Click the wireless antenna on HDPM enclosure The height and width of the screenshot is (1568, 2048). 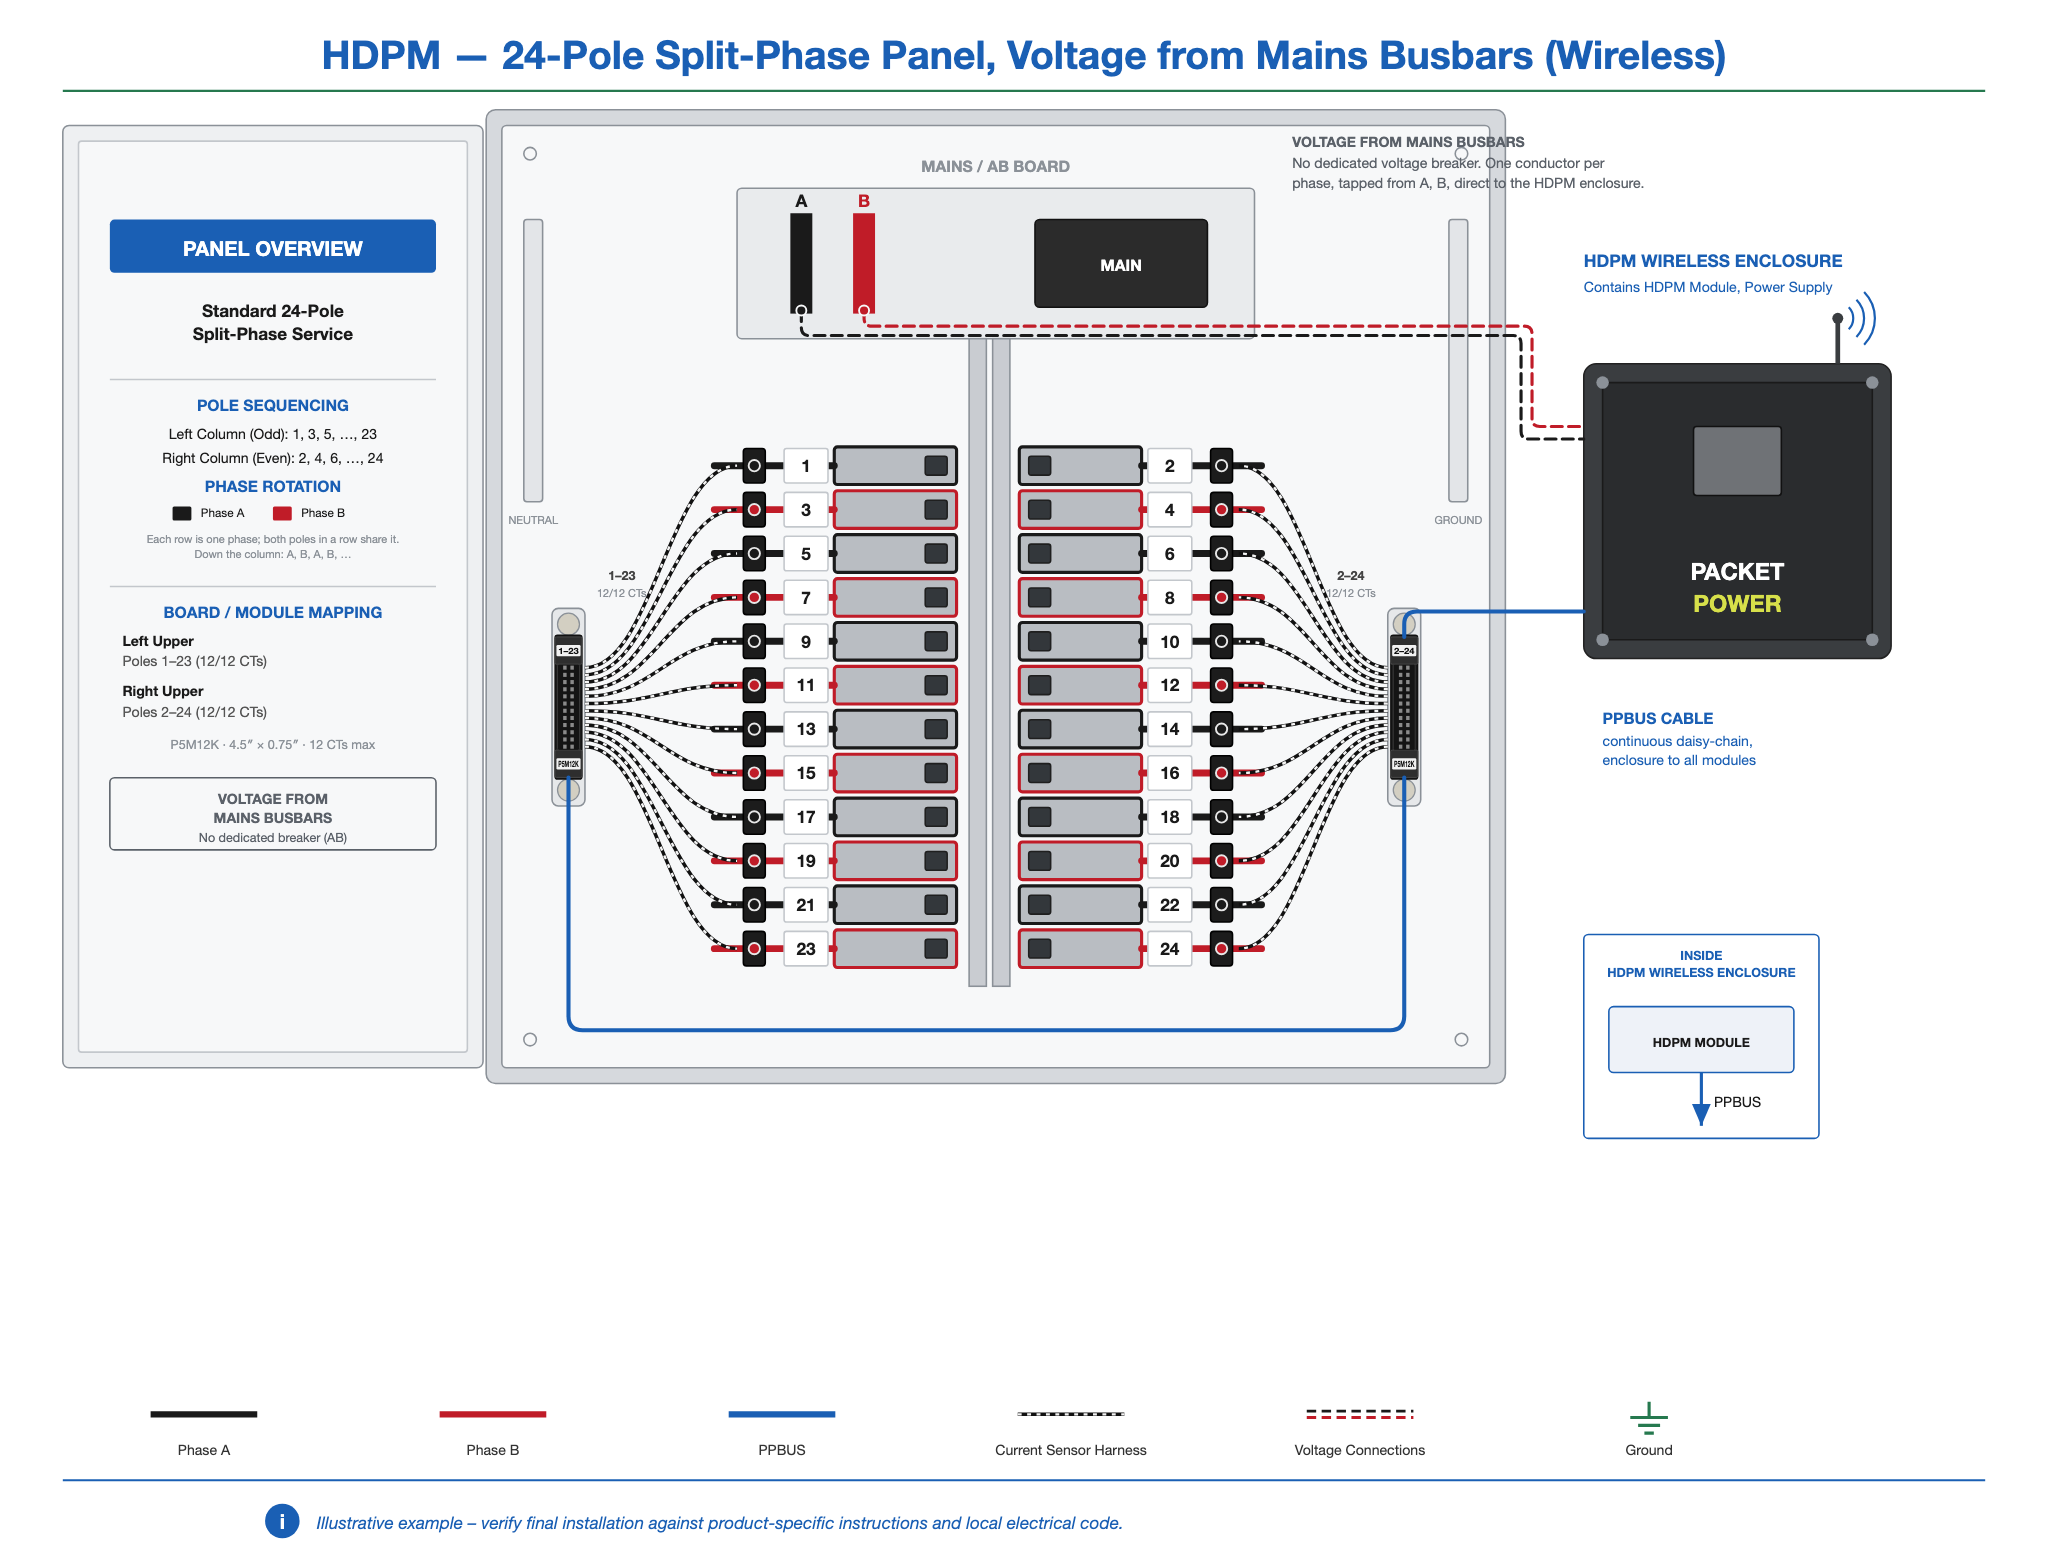click(1853, 326)
